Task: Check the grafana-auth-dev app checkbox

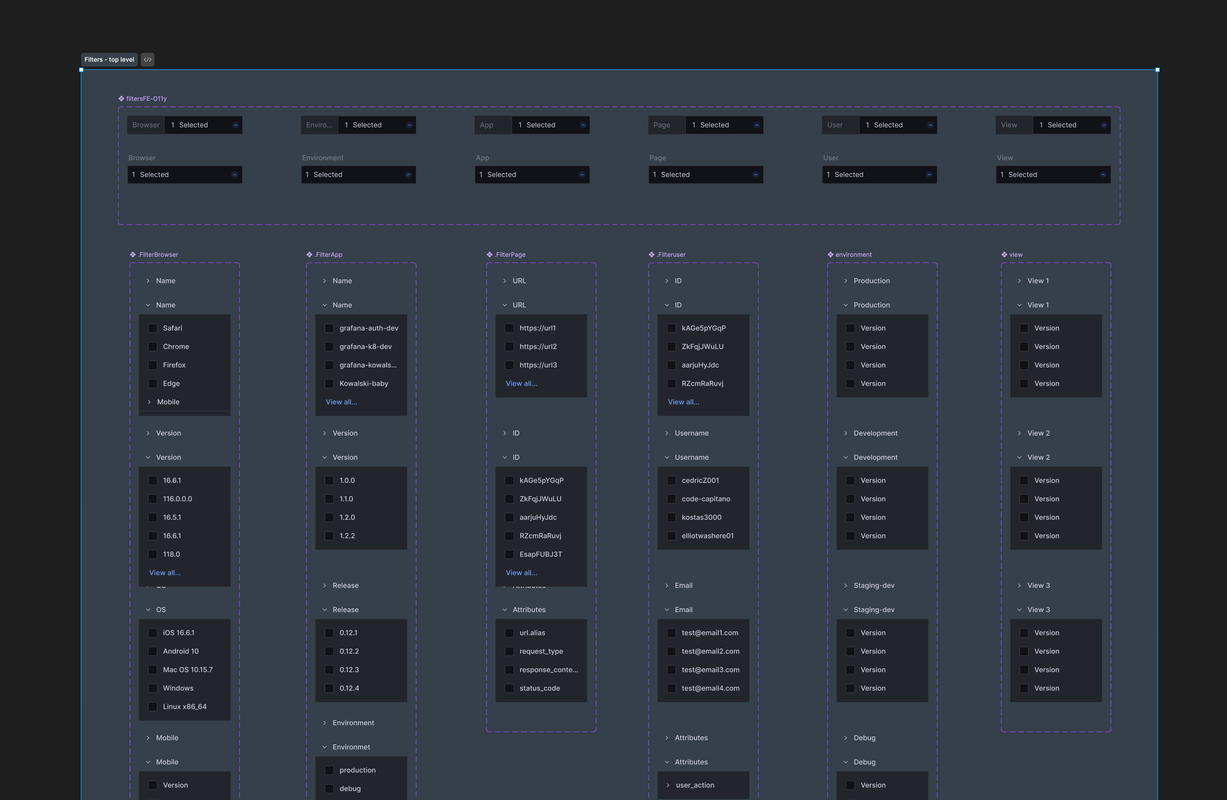Action: pos(329,328)
